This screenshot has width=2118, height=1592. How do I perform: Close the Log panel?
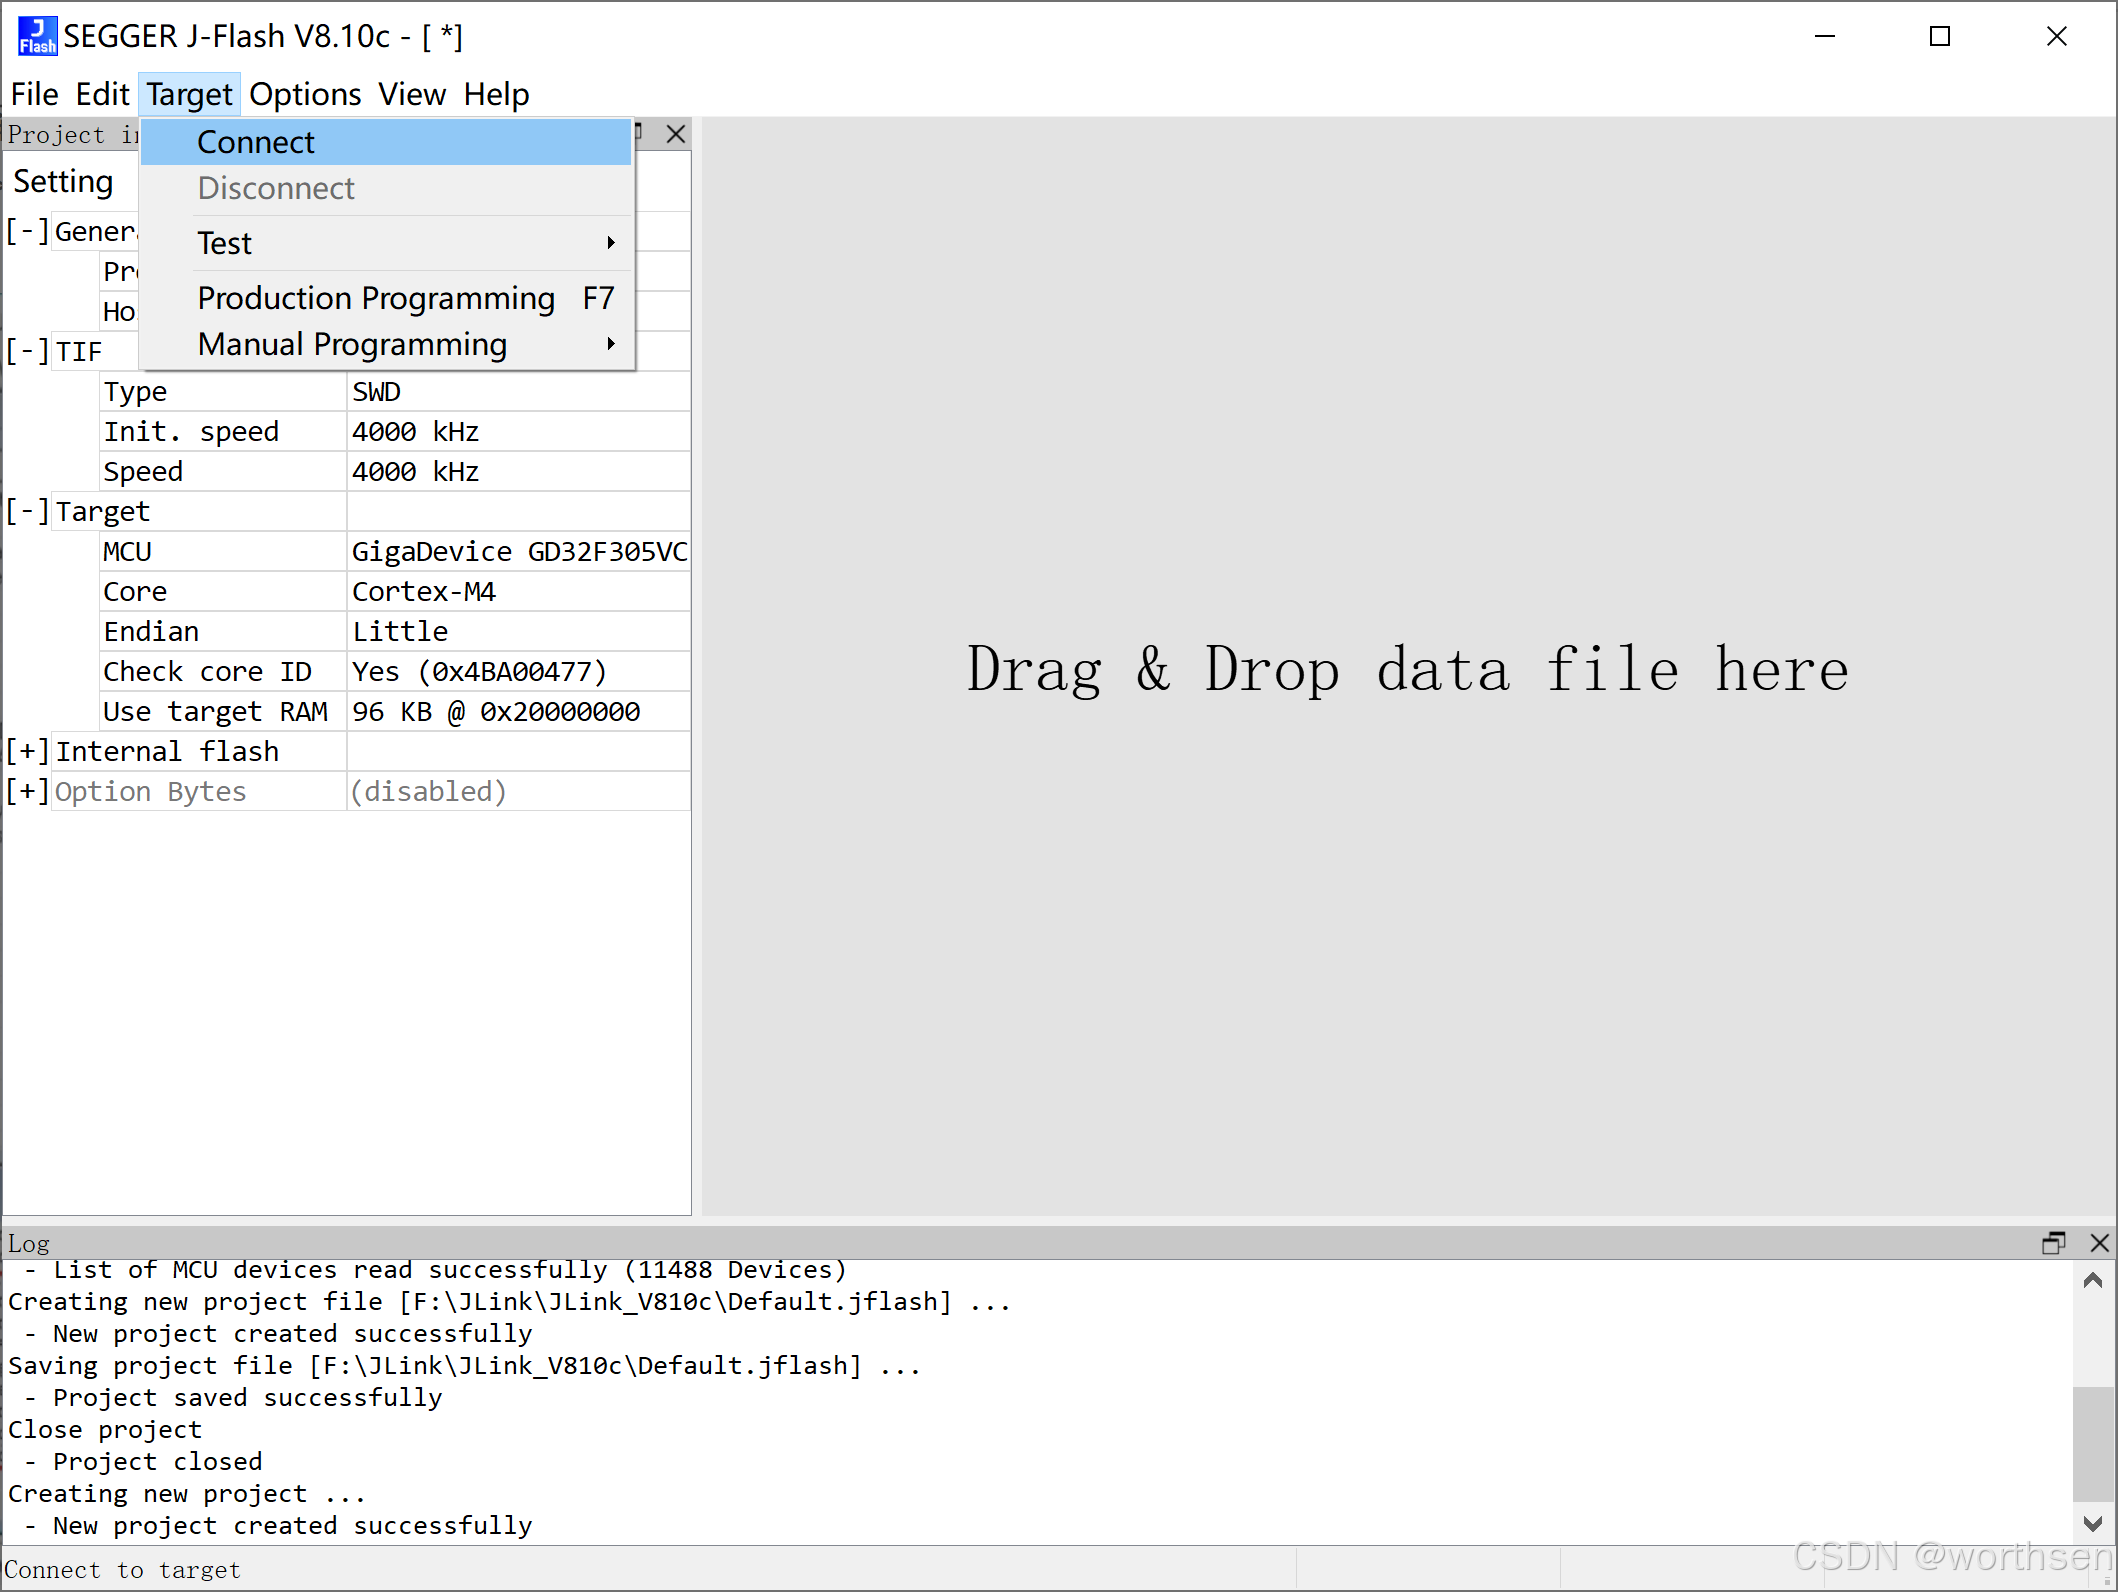coord(2099,1243)
